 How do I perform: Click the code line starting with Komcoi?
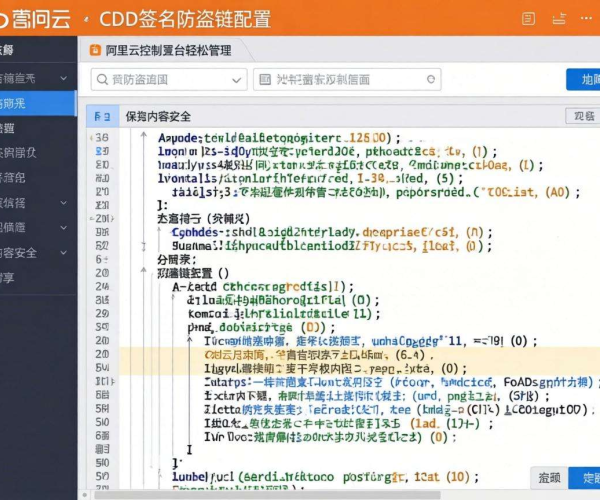[x=284, y=314]
